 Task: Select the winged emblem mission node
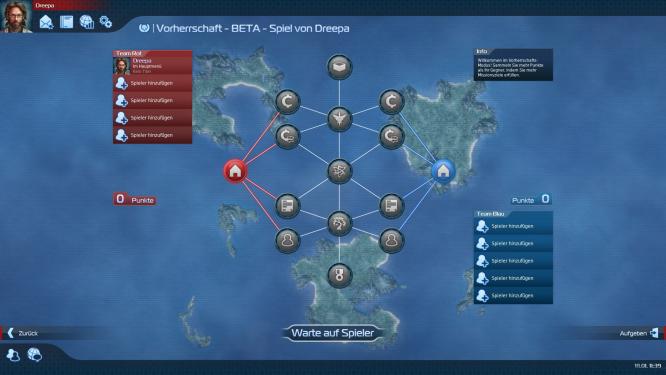coord(339,119)
